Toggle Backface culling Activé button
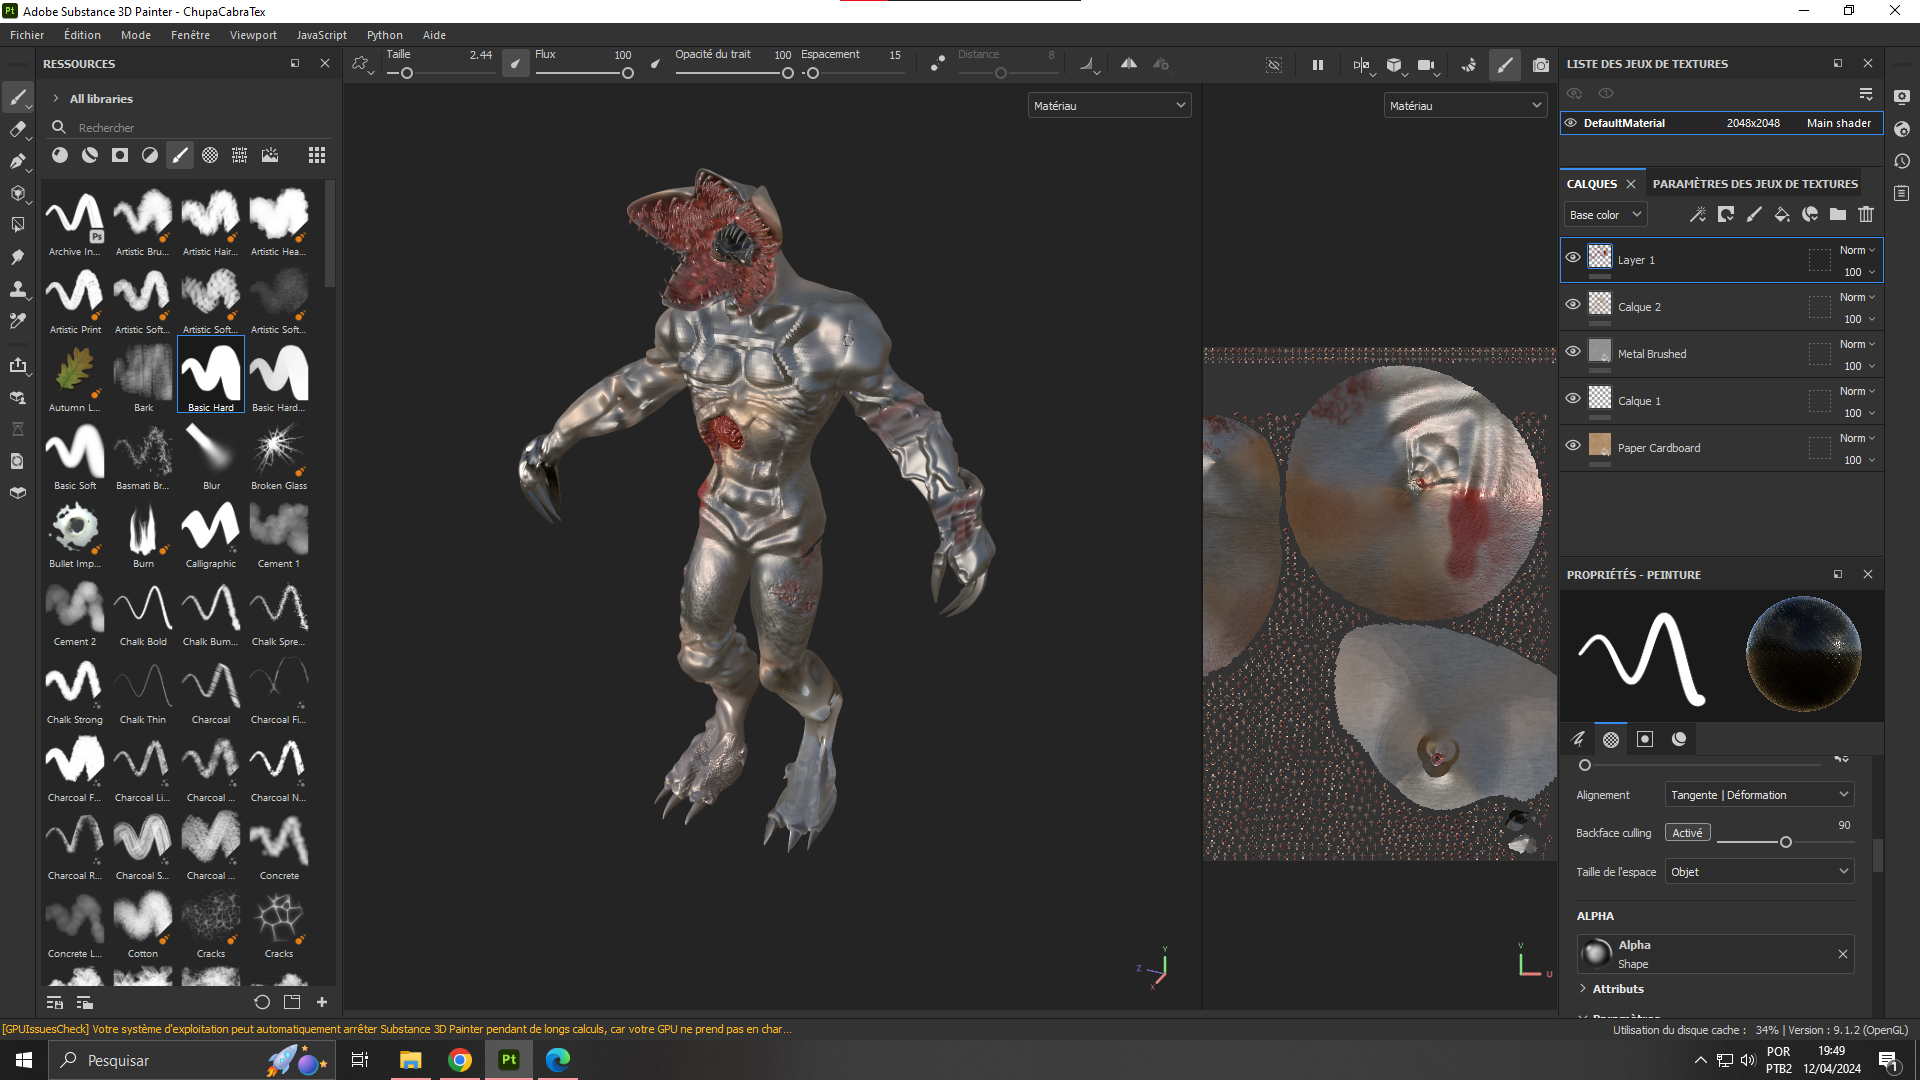The height and width of the screenshot is (1080, 1920). (x=1687, y=833)
